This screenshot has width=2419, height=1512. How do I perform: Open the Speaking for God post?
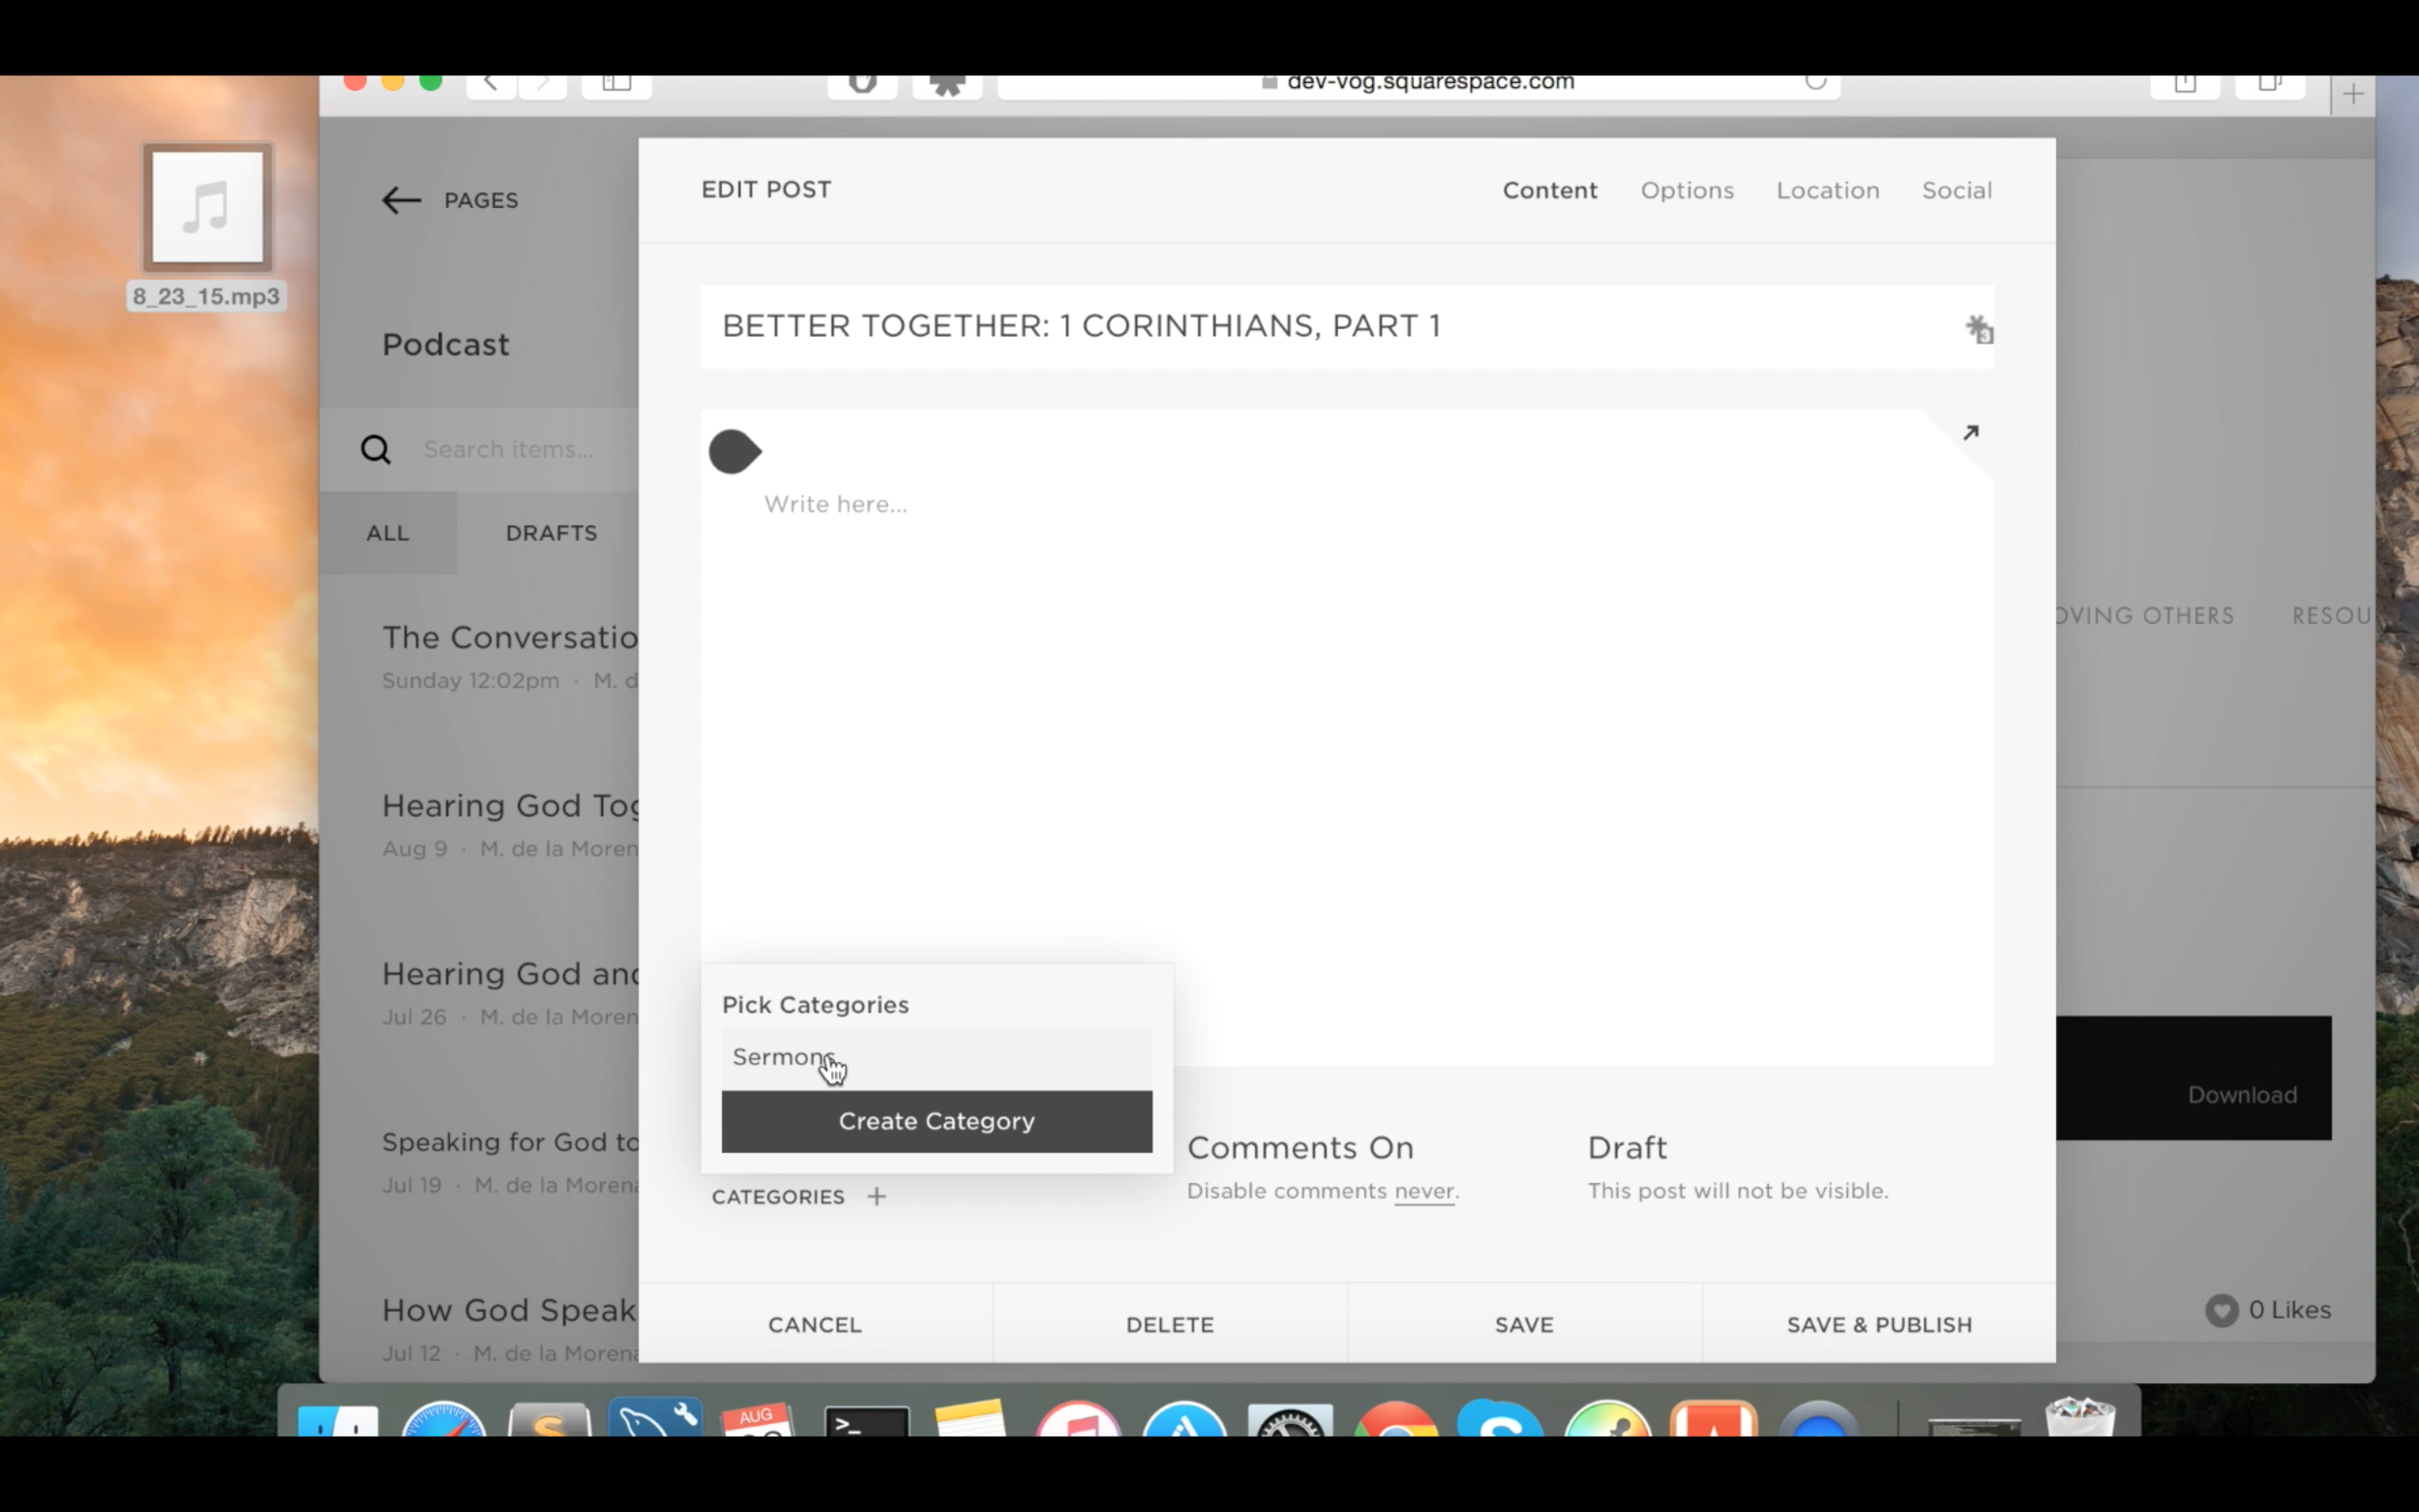click(510, 1161)
